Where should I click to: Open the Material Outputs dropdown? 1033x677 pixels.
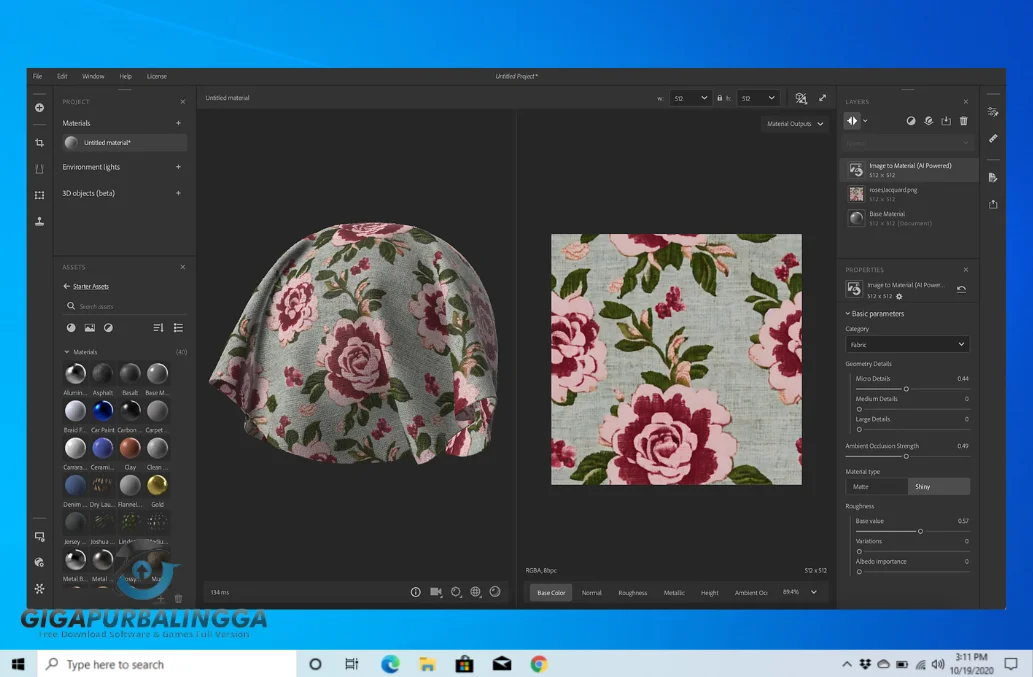795,122
